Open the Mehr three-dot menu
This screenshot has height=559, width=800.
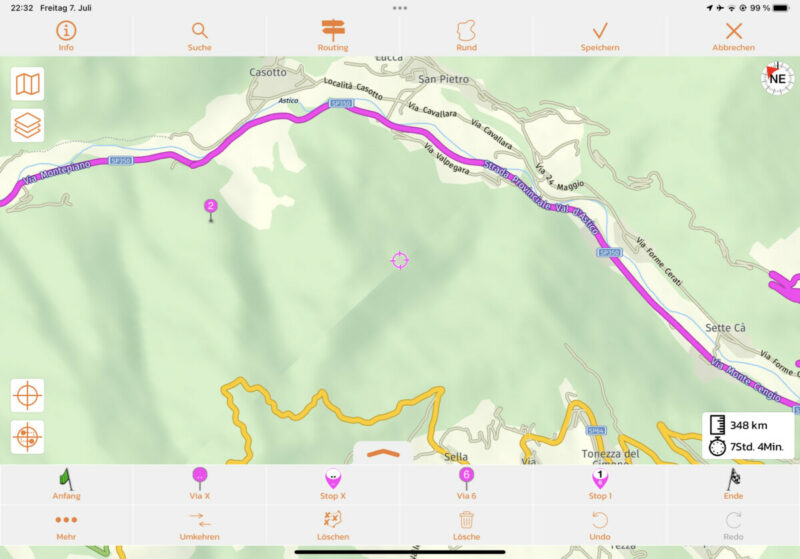coord(66,527)
